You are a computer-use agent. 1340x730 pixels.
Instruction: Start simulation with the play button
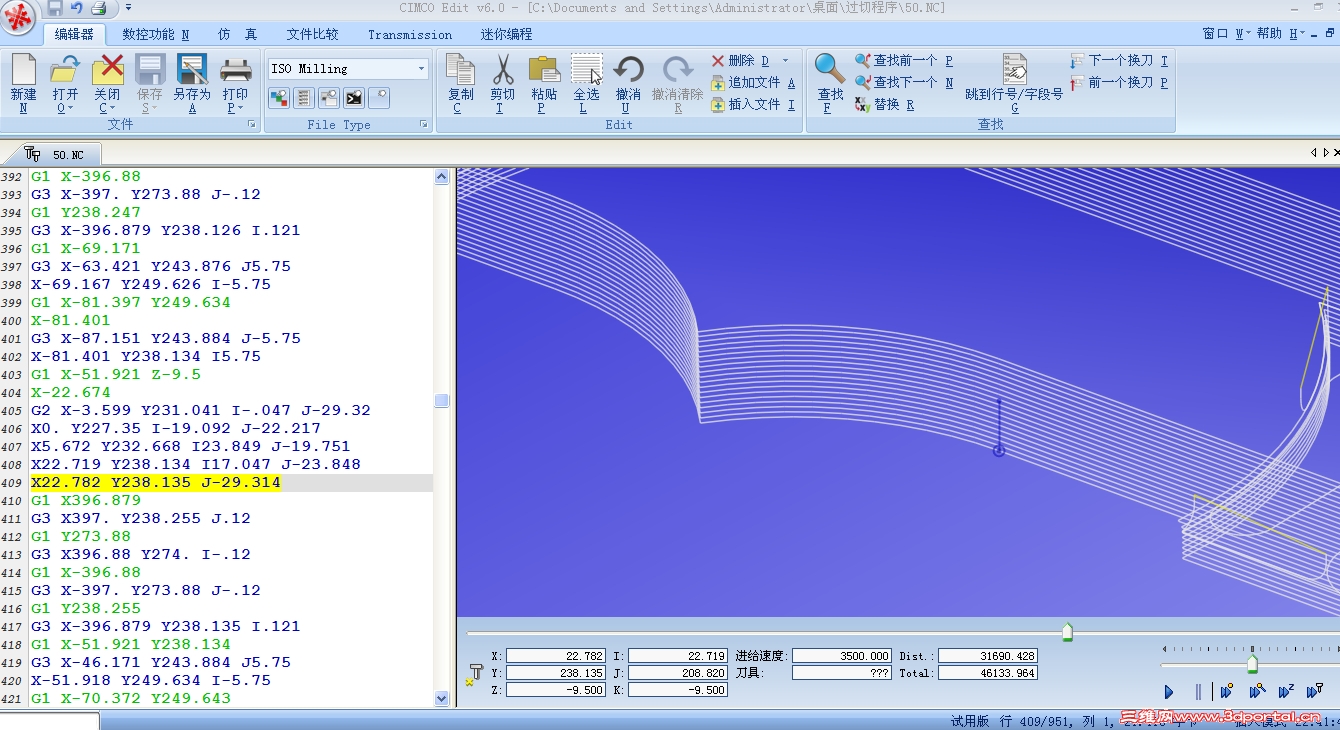click(1169, 691)
